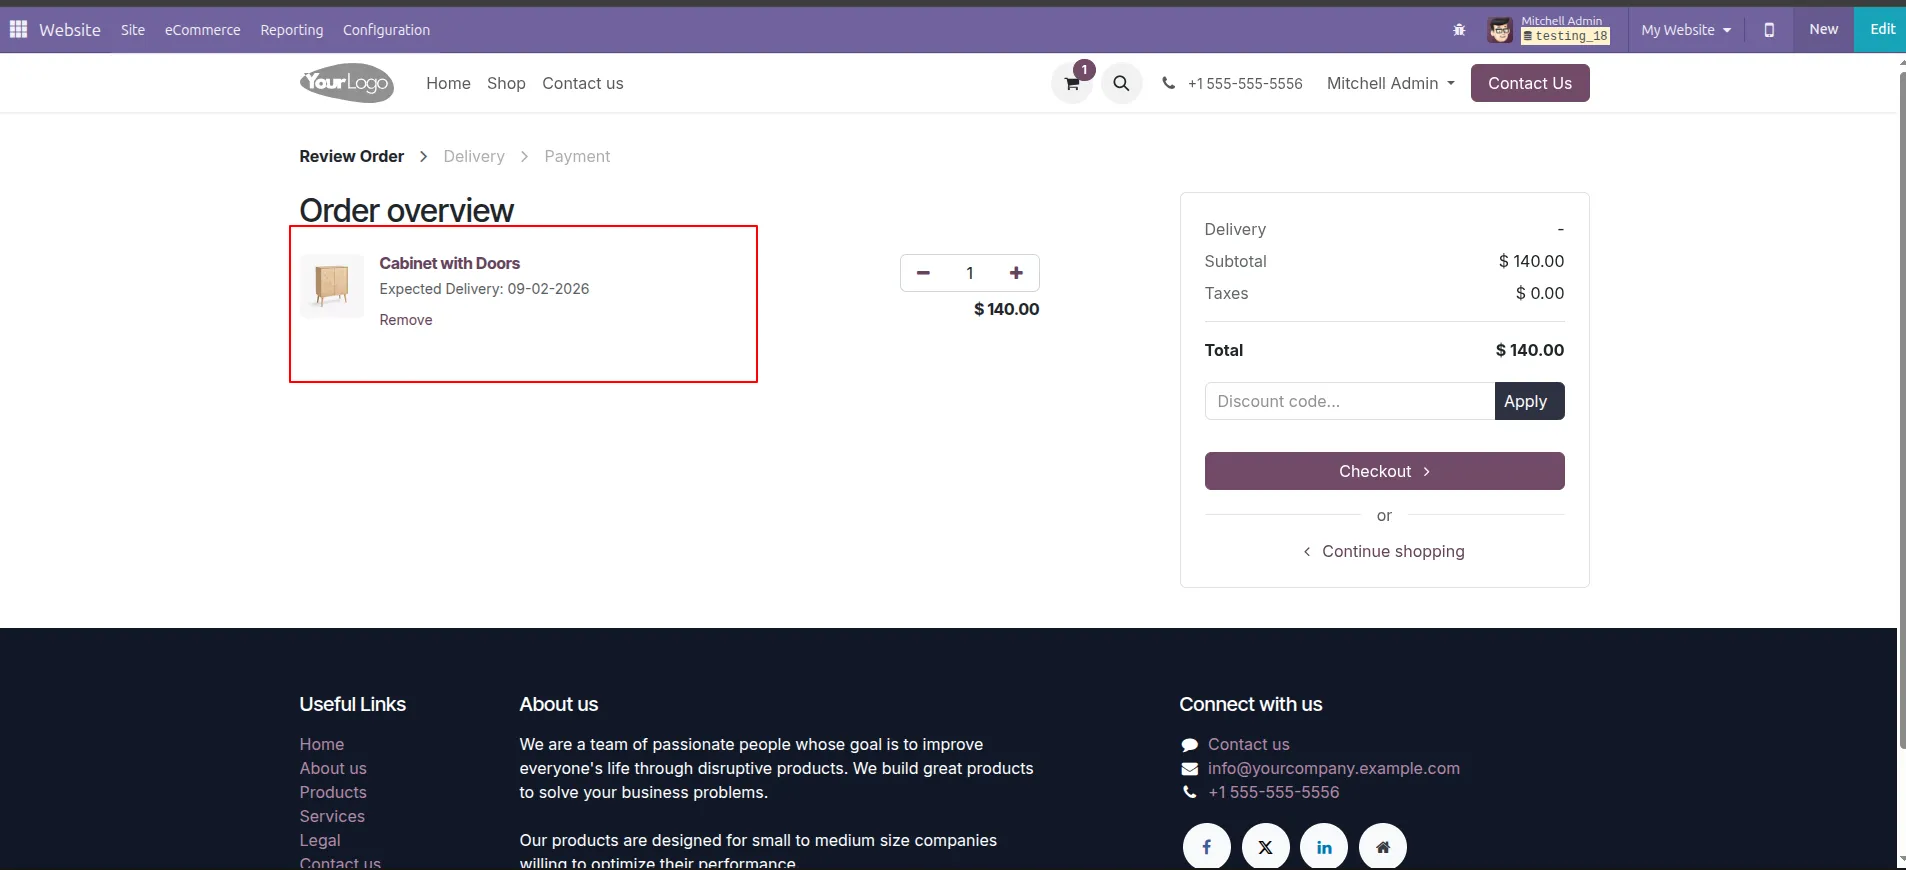Click the YourLogo site logo
The height and width of the screenshot is (870, 1906).
click(x=347, y=83)
